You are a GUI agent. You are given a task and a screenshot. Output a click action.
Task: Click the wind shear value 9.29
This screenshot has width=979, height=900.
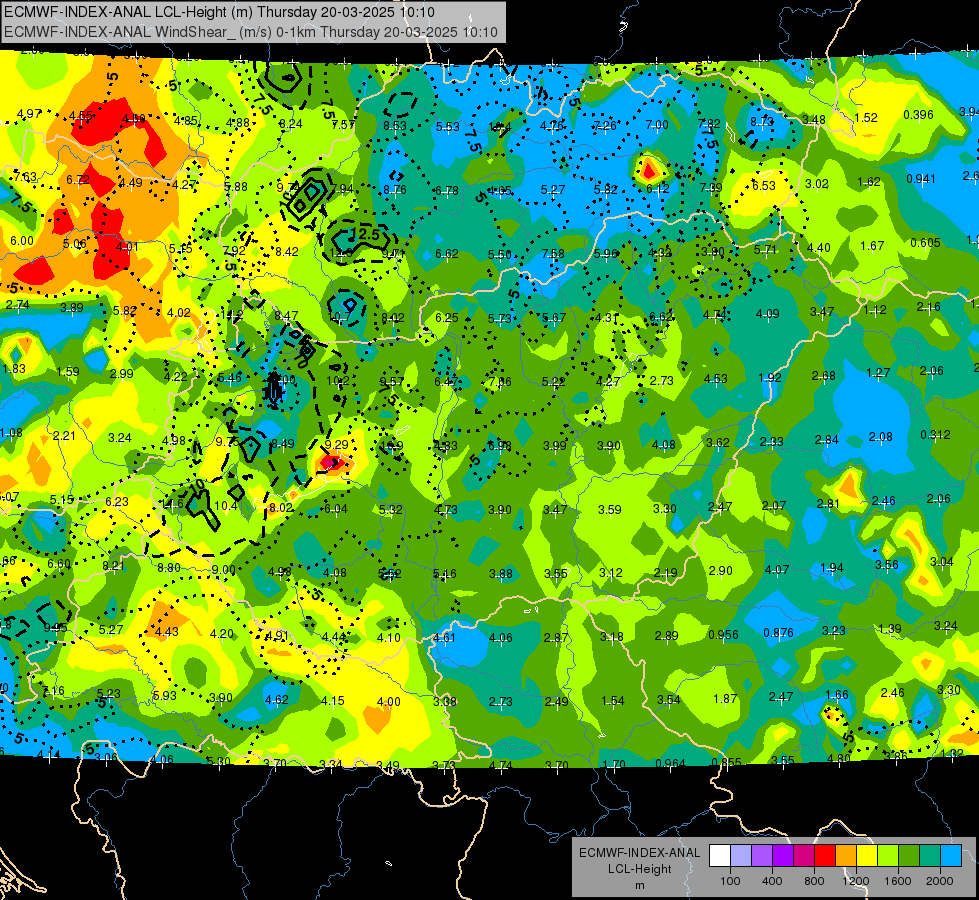coord(337,445)
